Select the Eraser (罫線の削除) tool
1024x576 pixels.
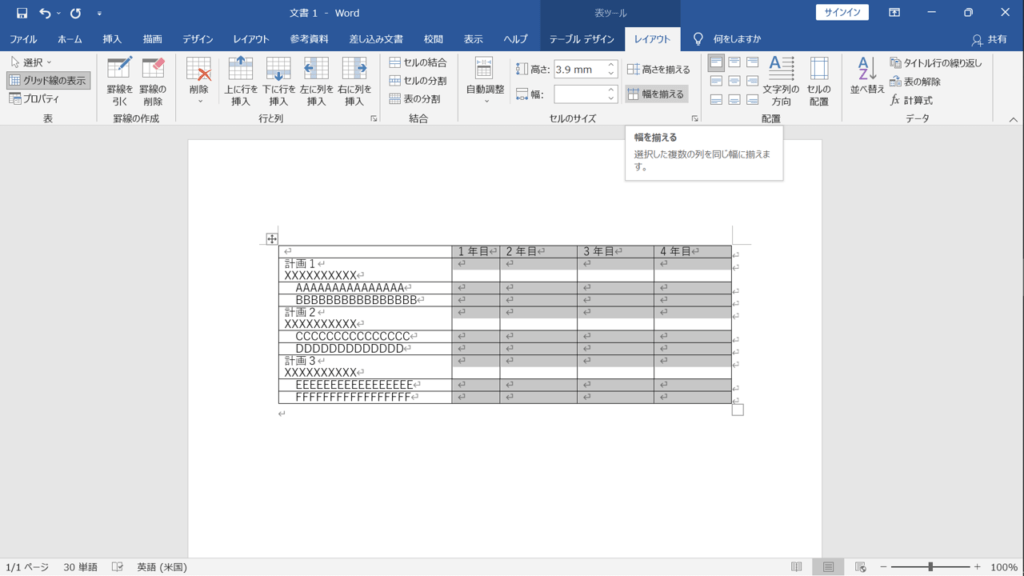(153, 81)
